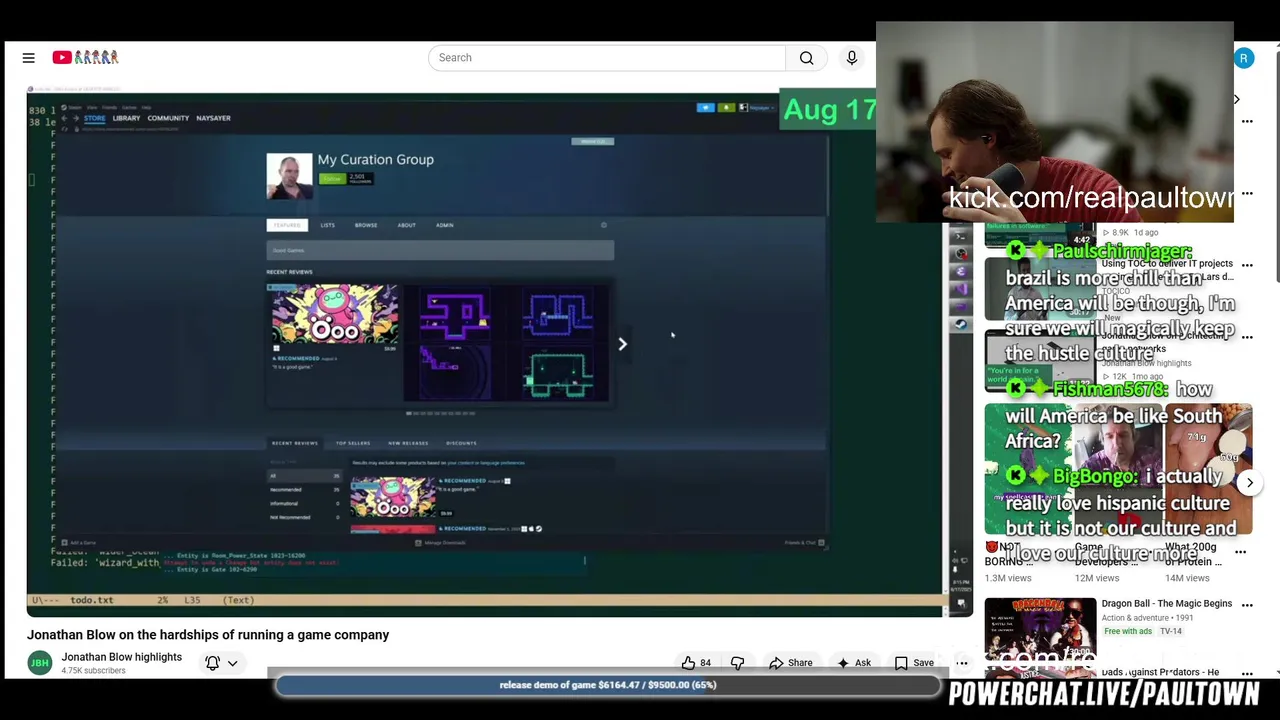
Task: Open the Ask AI sparkle button
Action: click(854, 663)
